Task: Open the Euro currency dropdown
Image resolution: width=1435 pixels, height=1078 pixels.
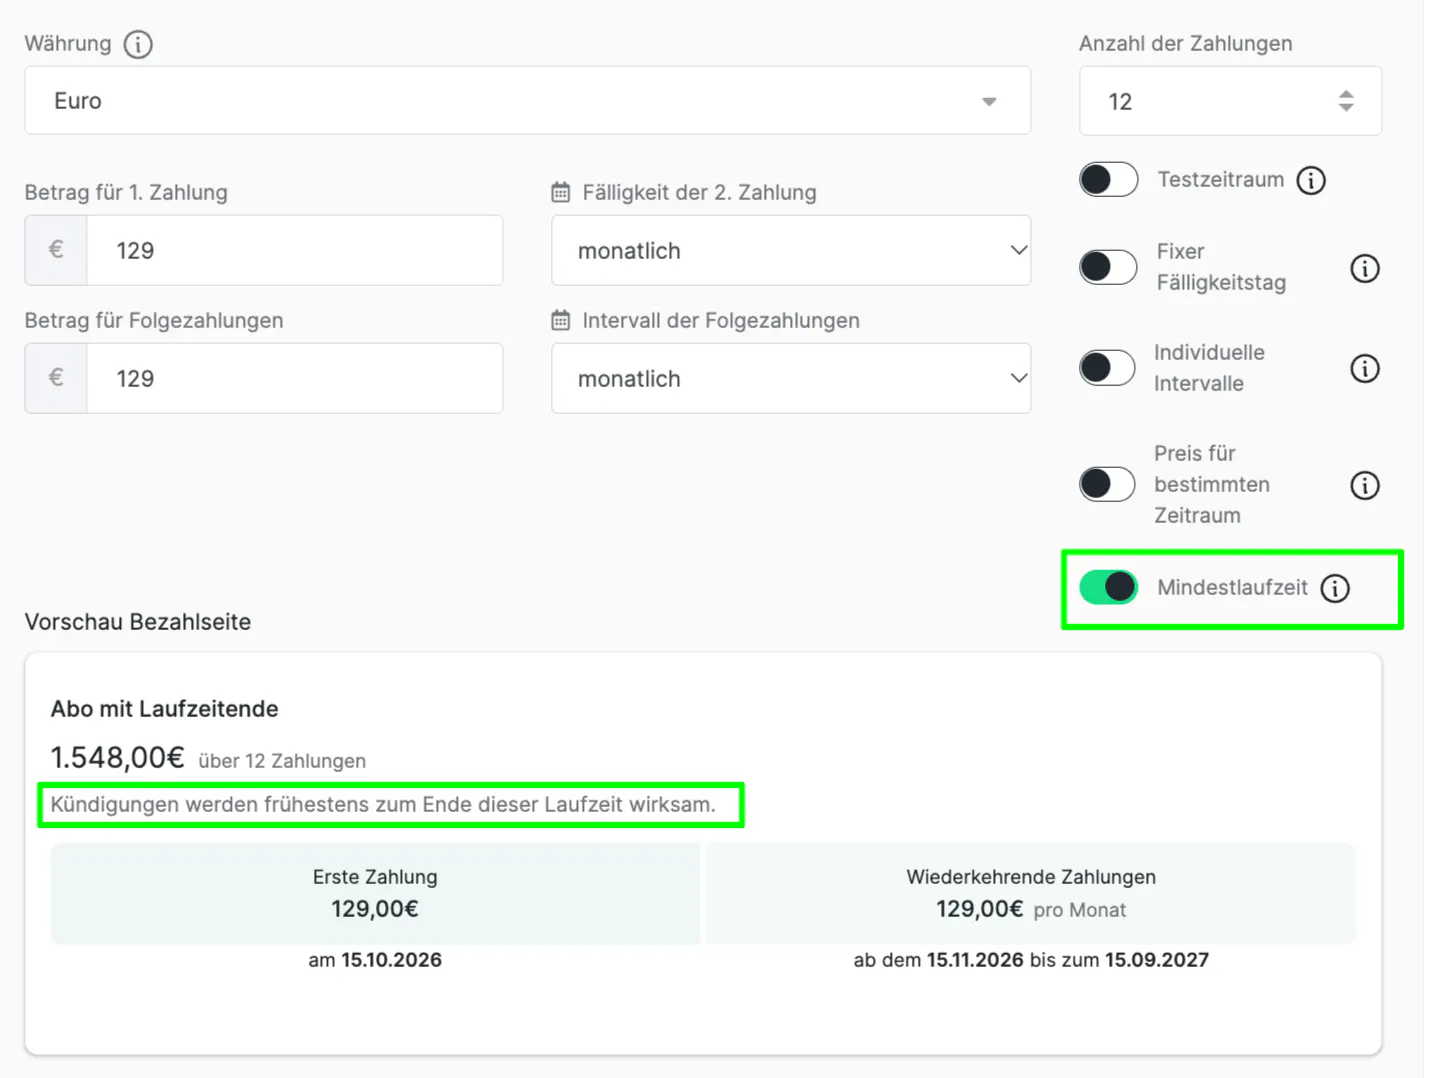Action: point(527,101)
